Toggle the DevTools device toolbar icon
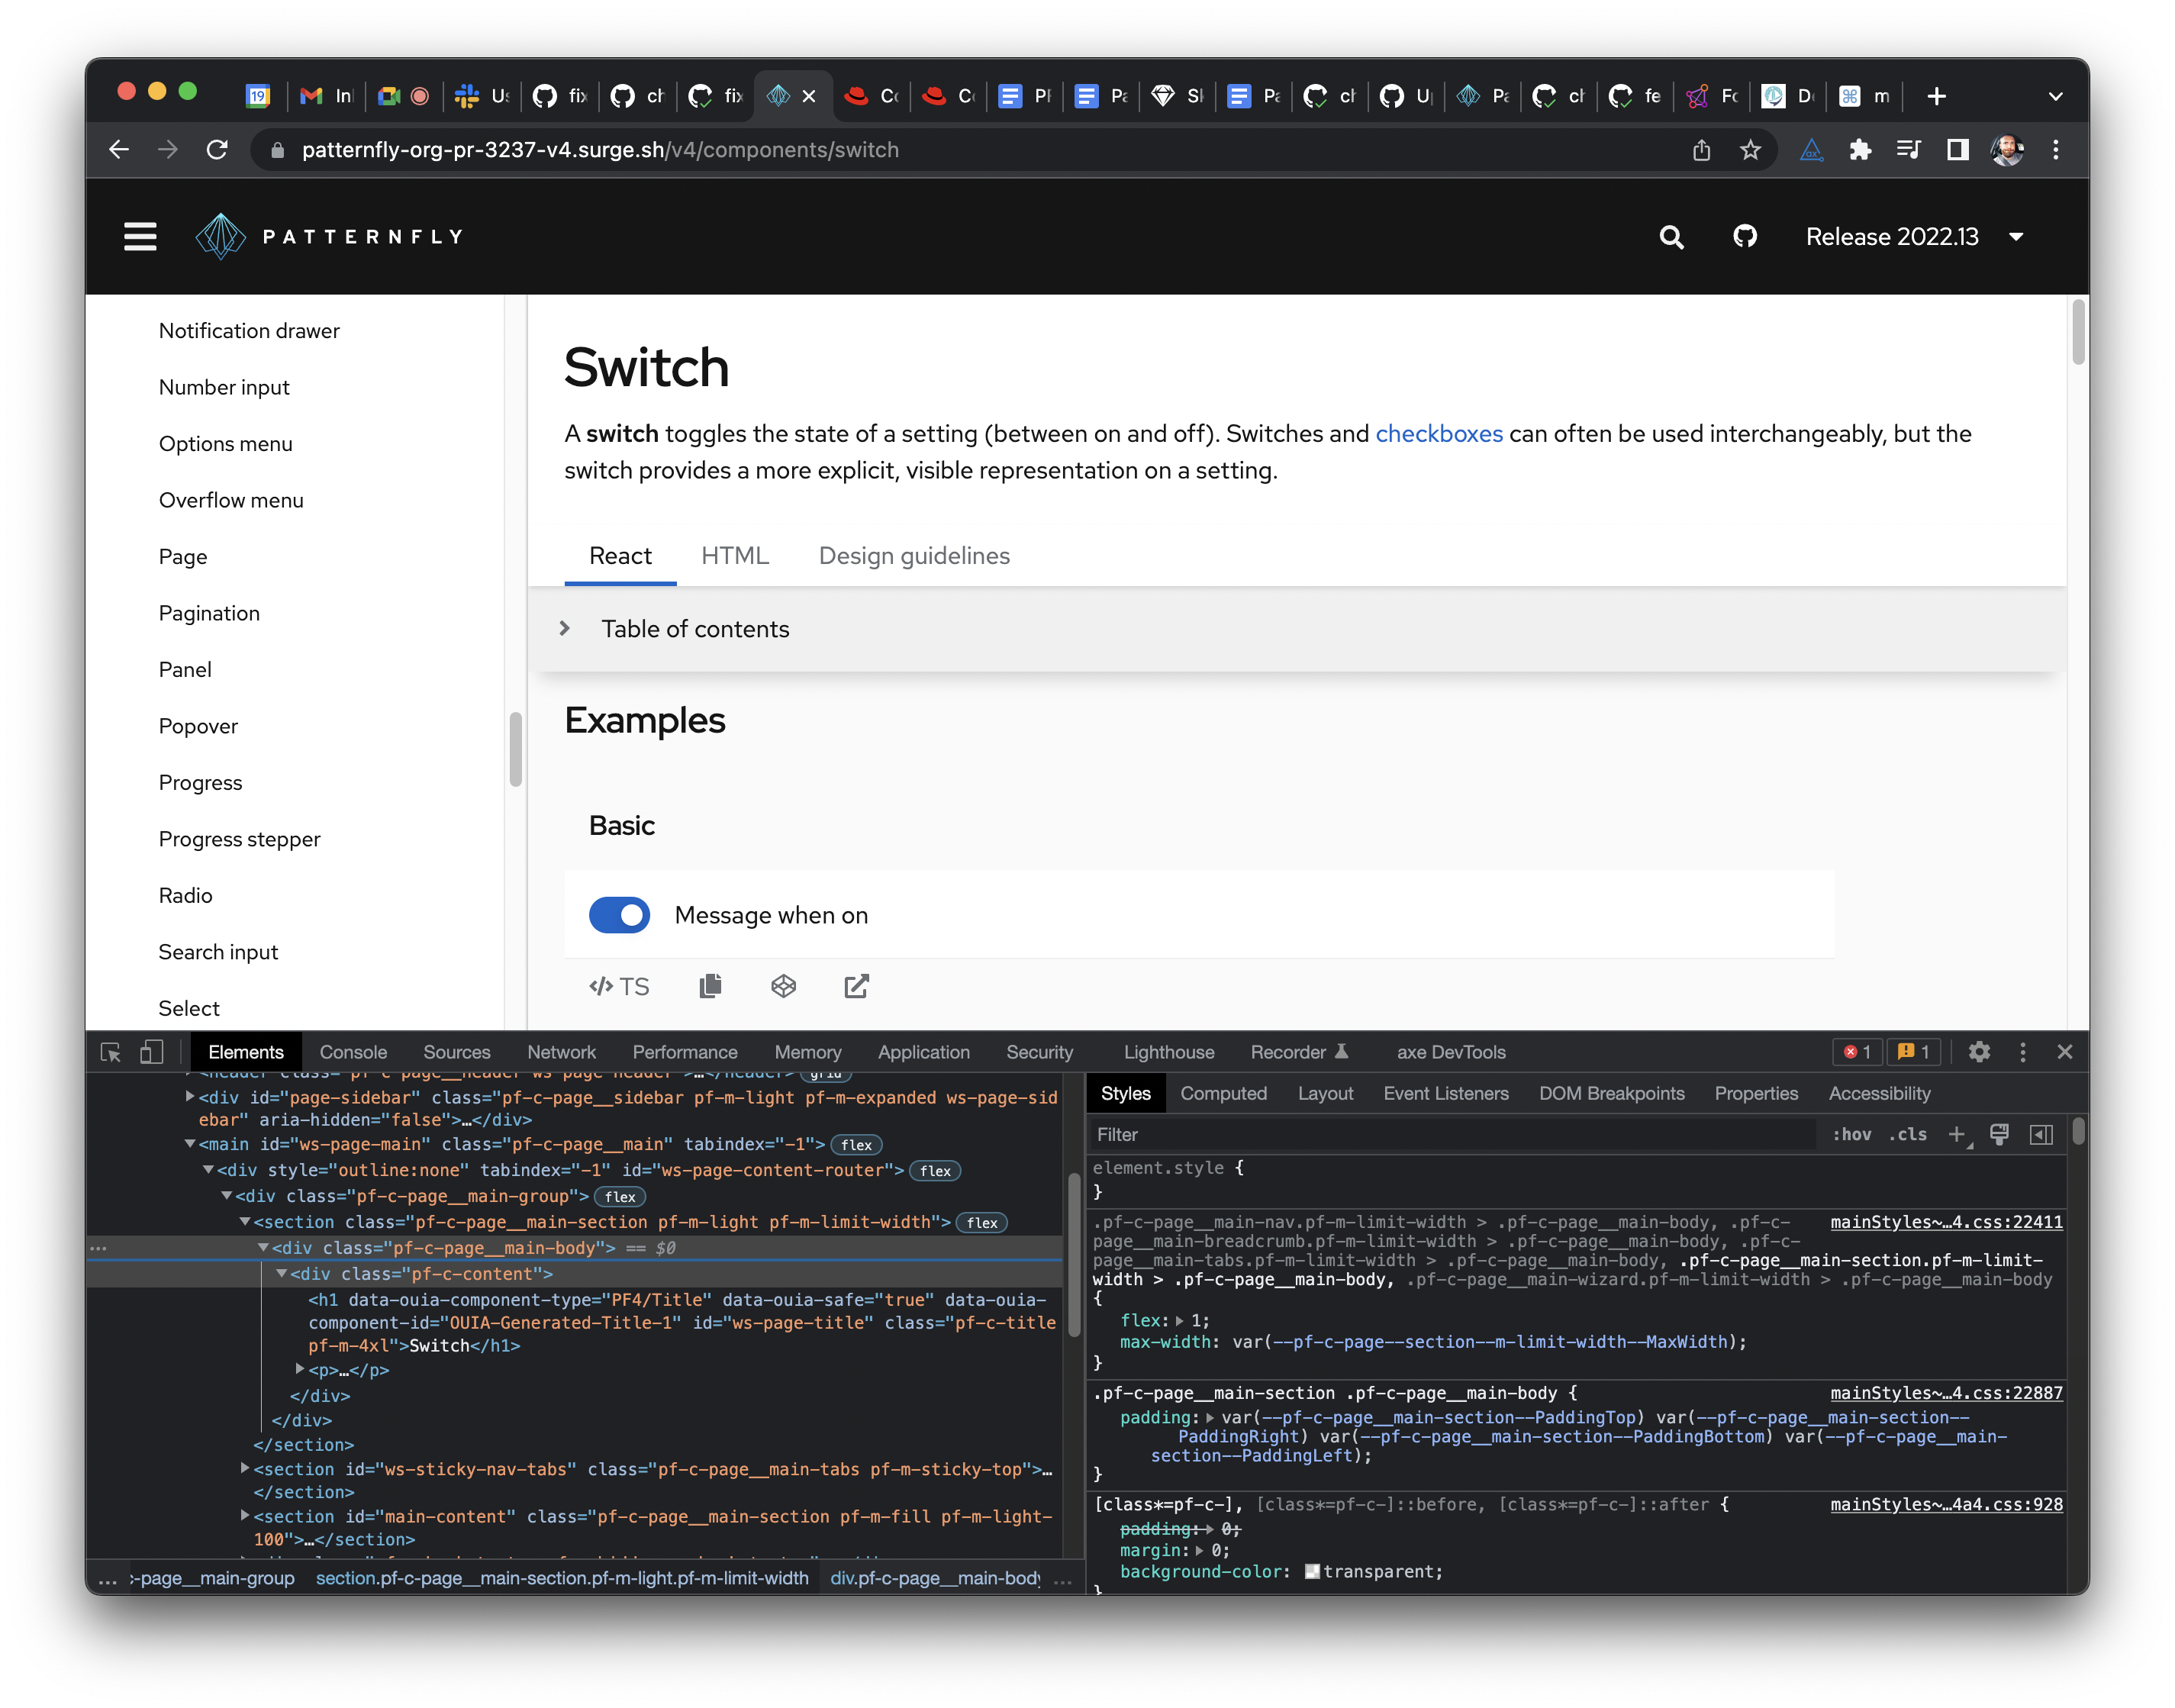 [151, 1052]
